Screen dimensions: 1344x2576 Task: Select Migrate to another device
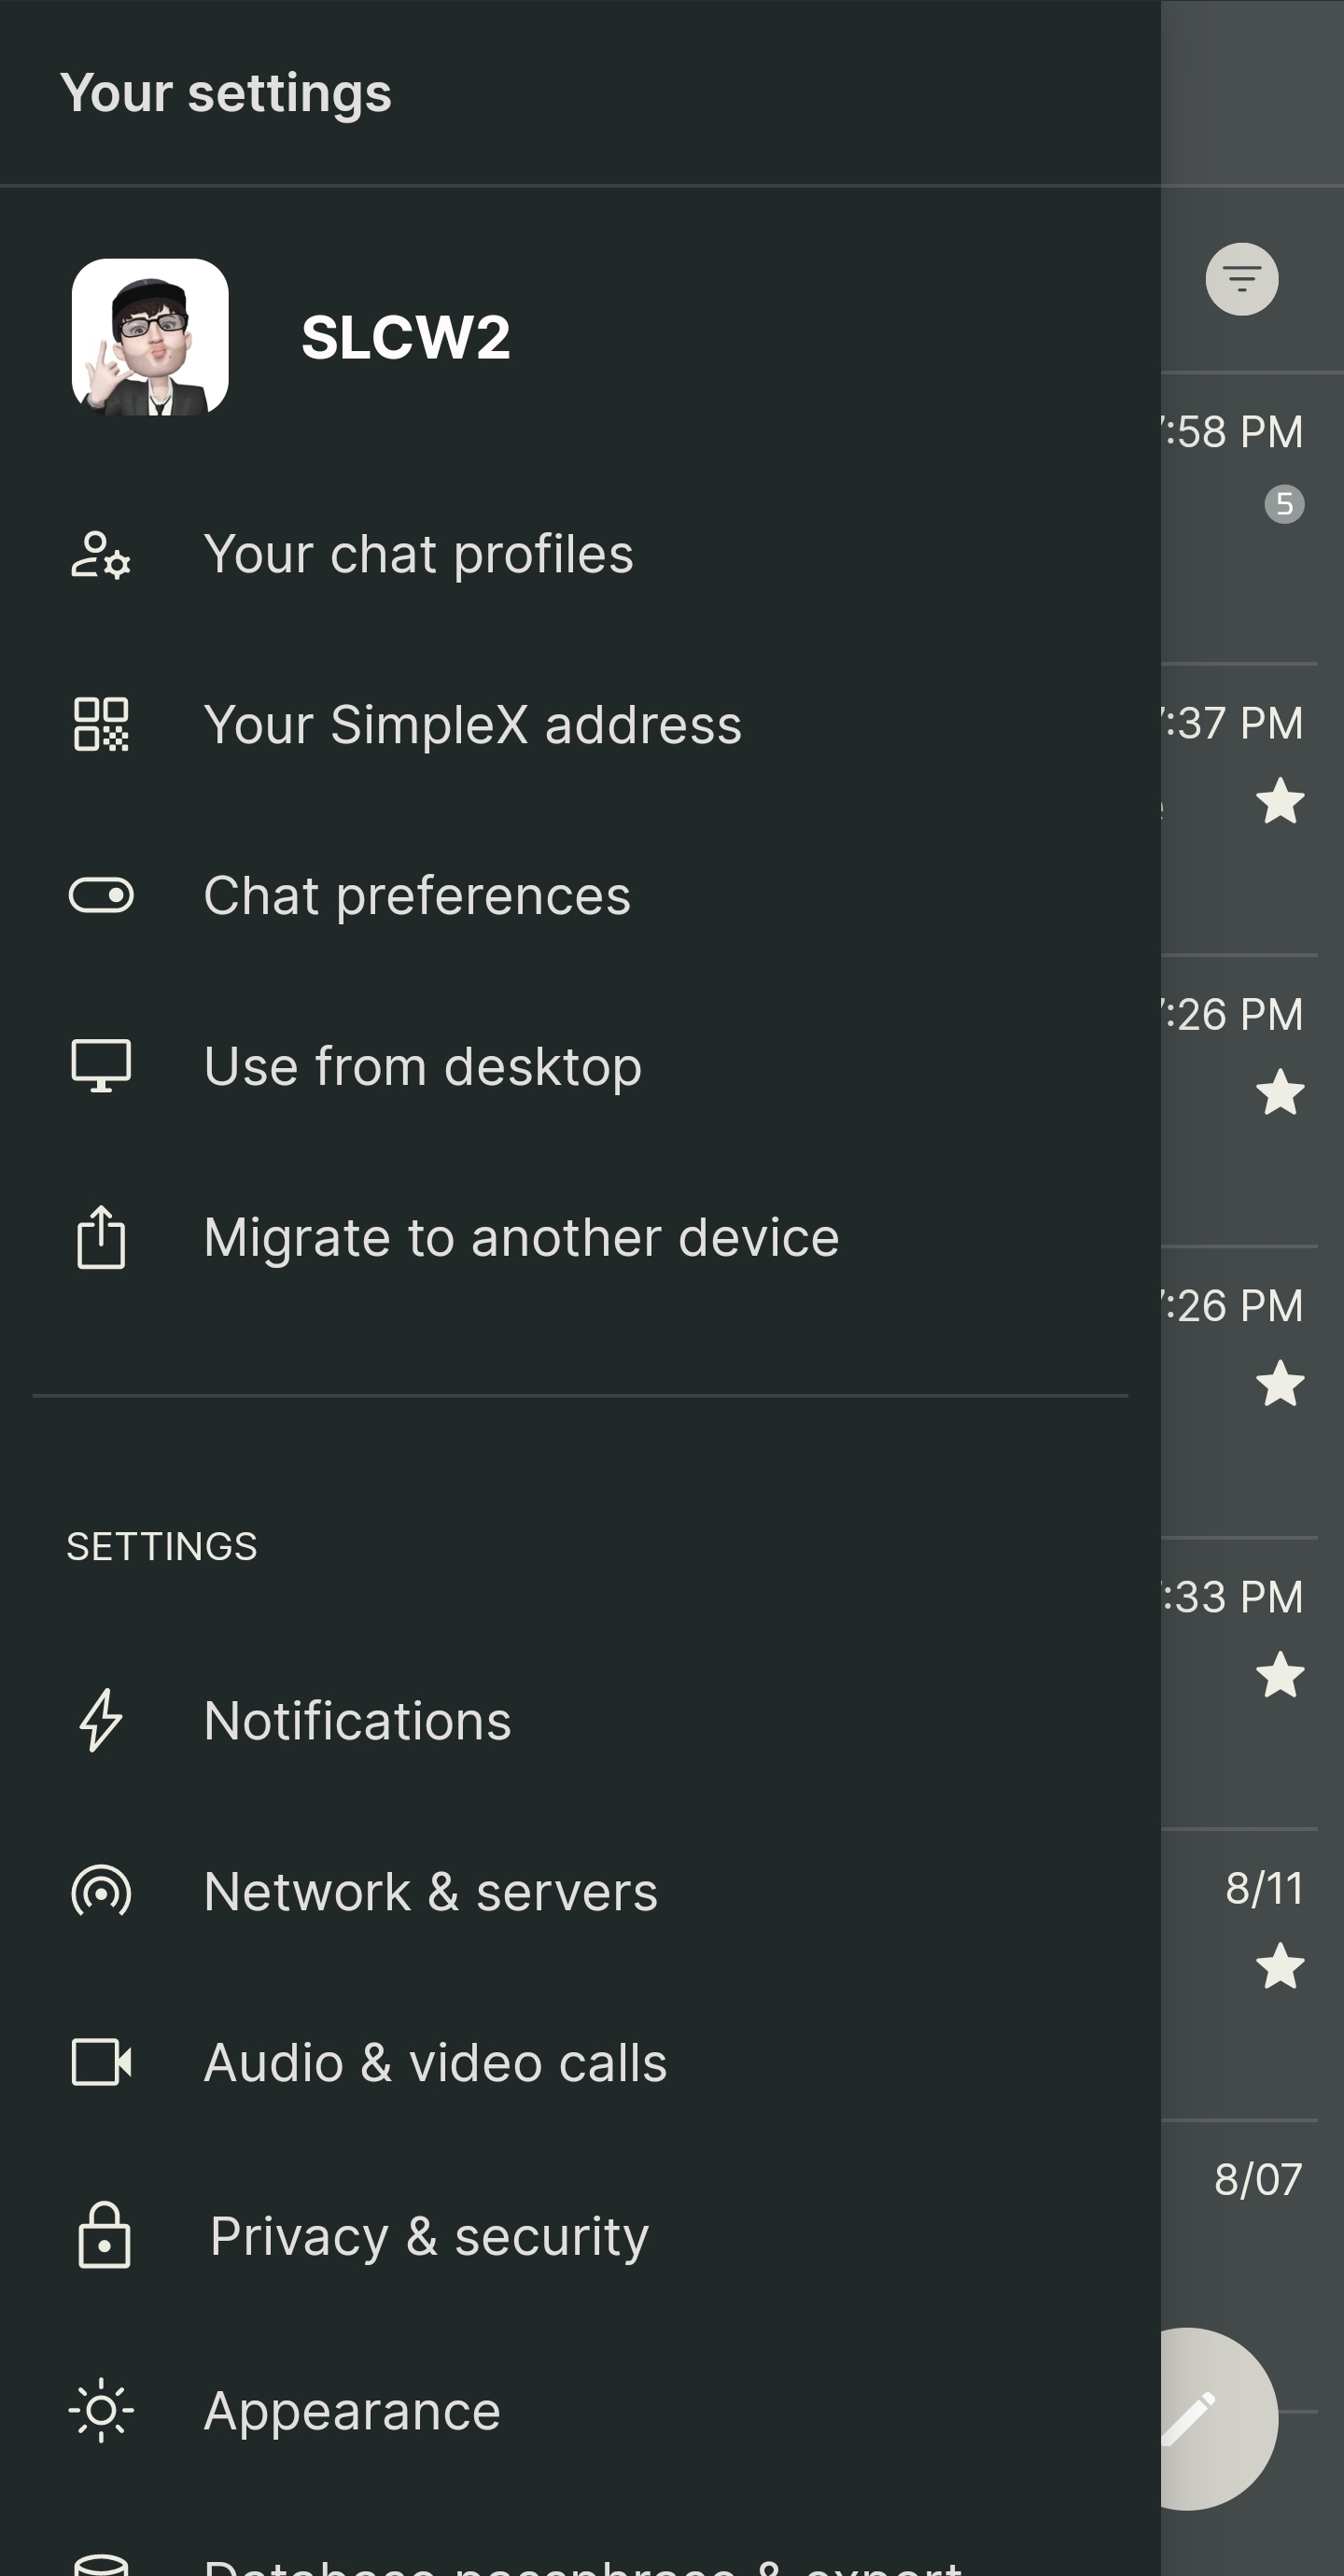coord(521,1238)
